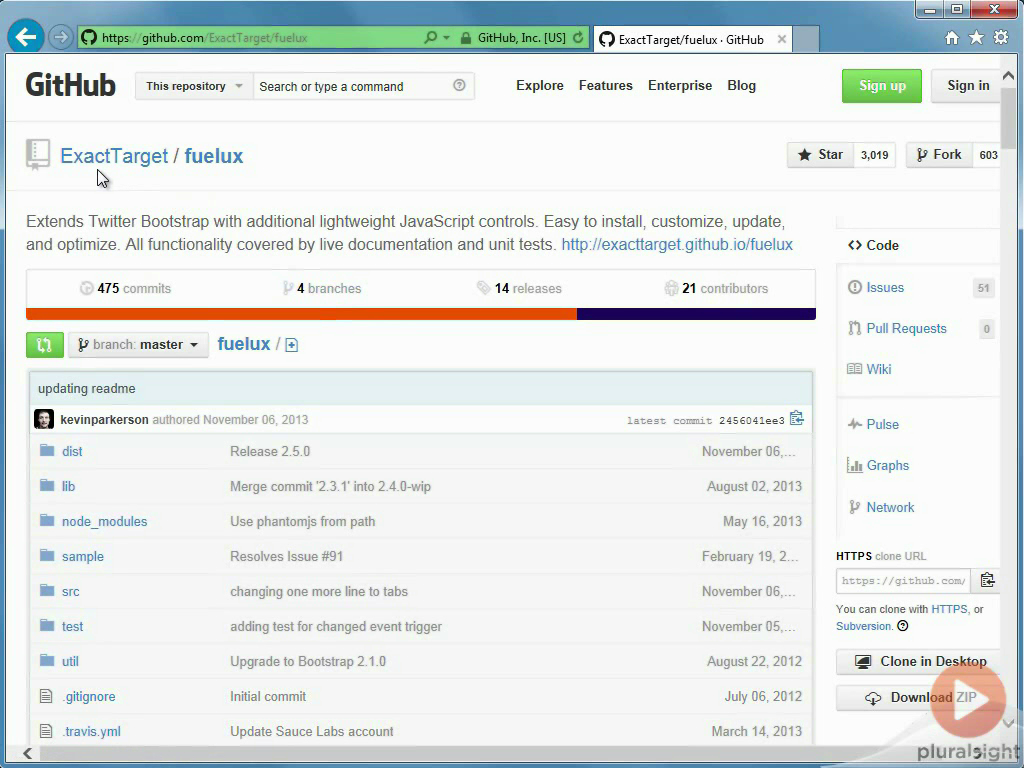Copy the HTTPS clone URL to clipboard
Viewport: 1024px width, 768px height.
(987, 580)
